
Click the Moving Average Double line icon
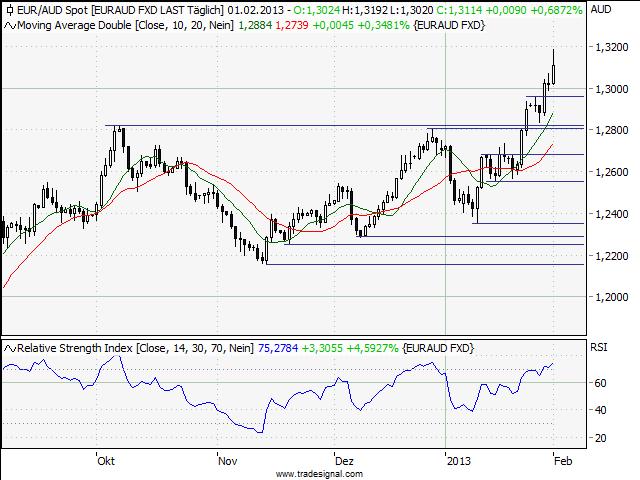[10, 24]
